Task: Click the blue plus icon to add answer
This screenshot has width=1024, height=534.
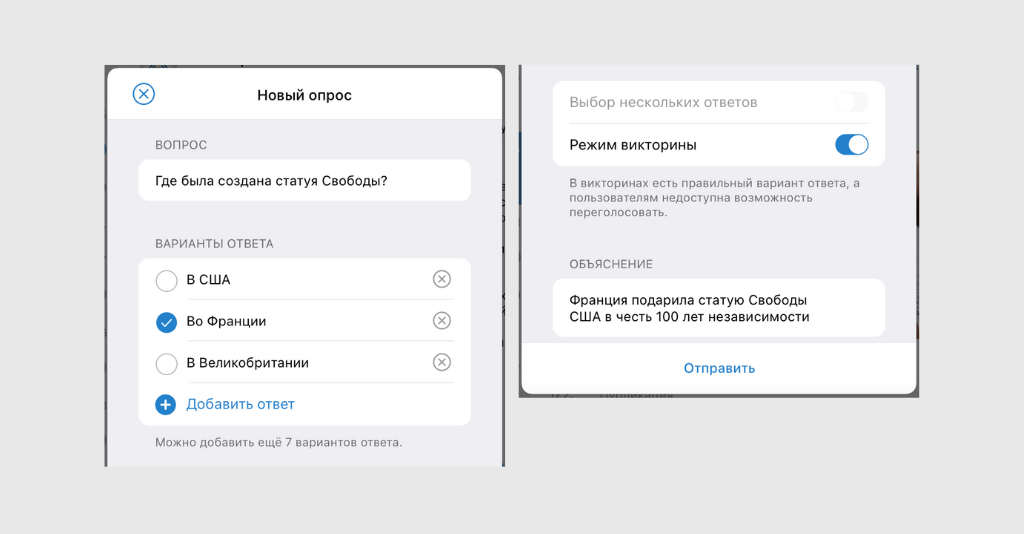Action: click(166, 404)
